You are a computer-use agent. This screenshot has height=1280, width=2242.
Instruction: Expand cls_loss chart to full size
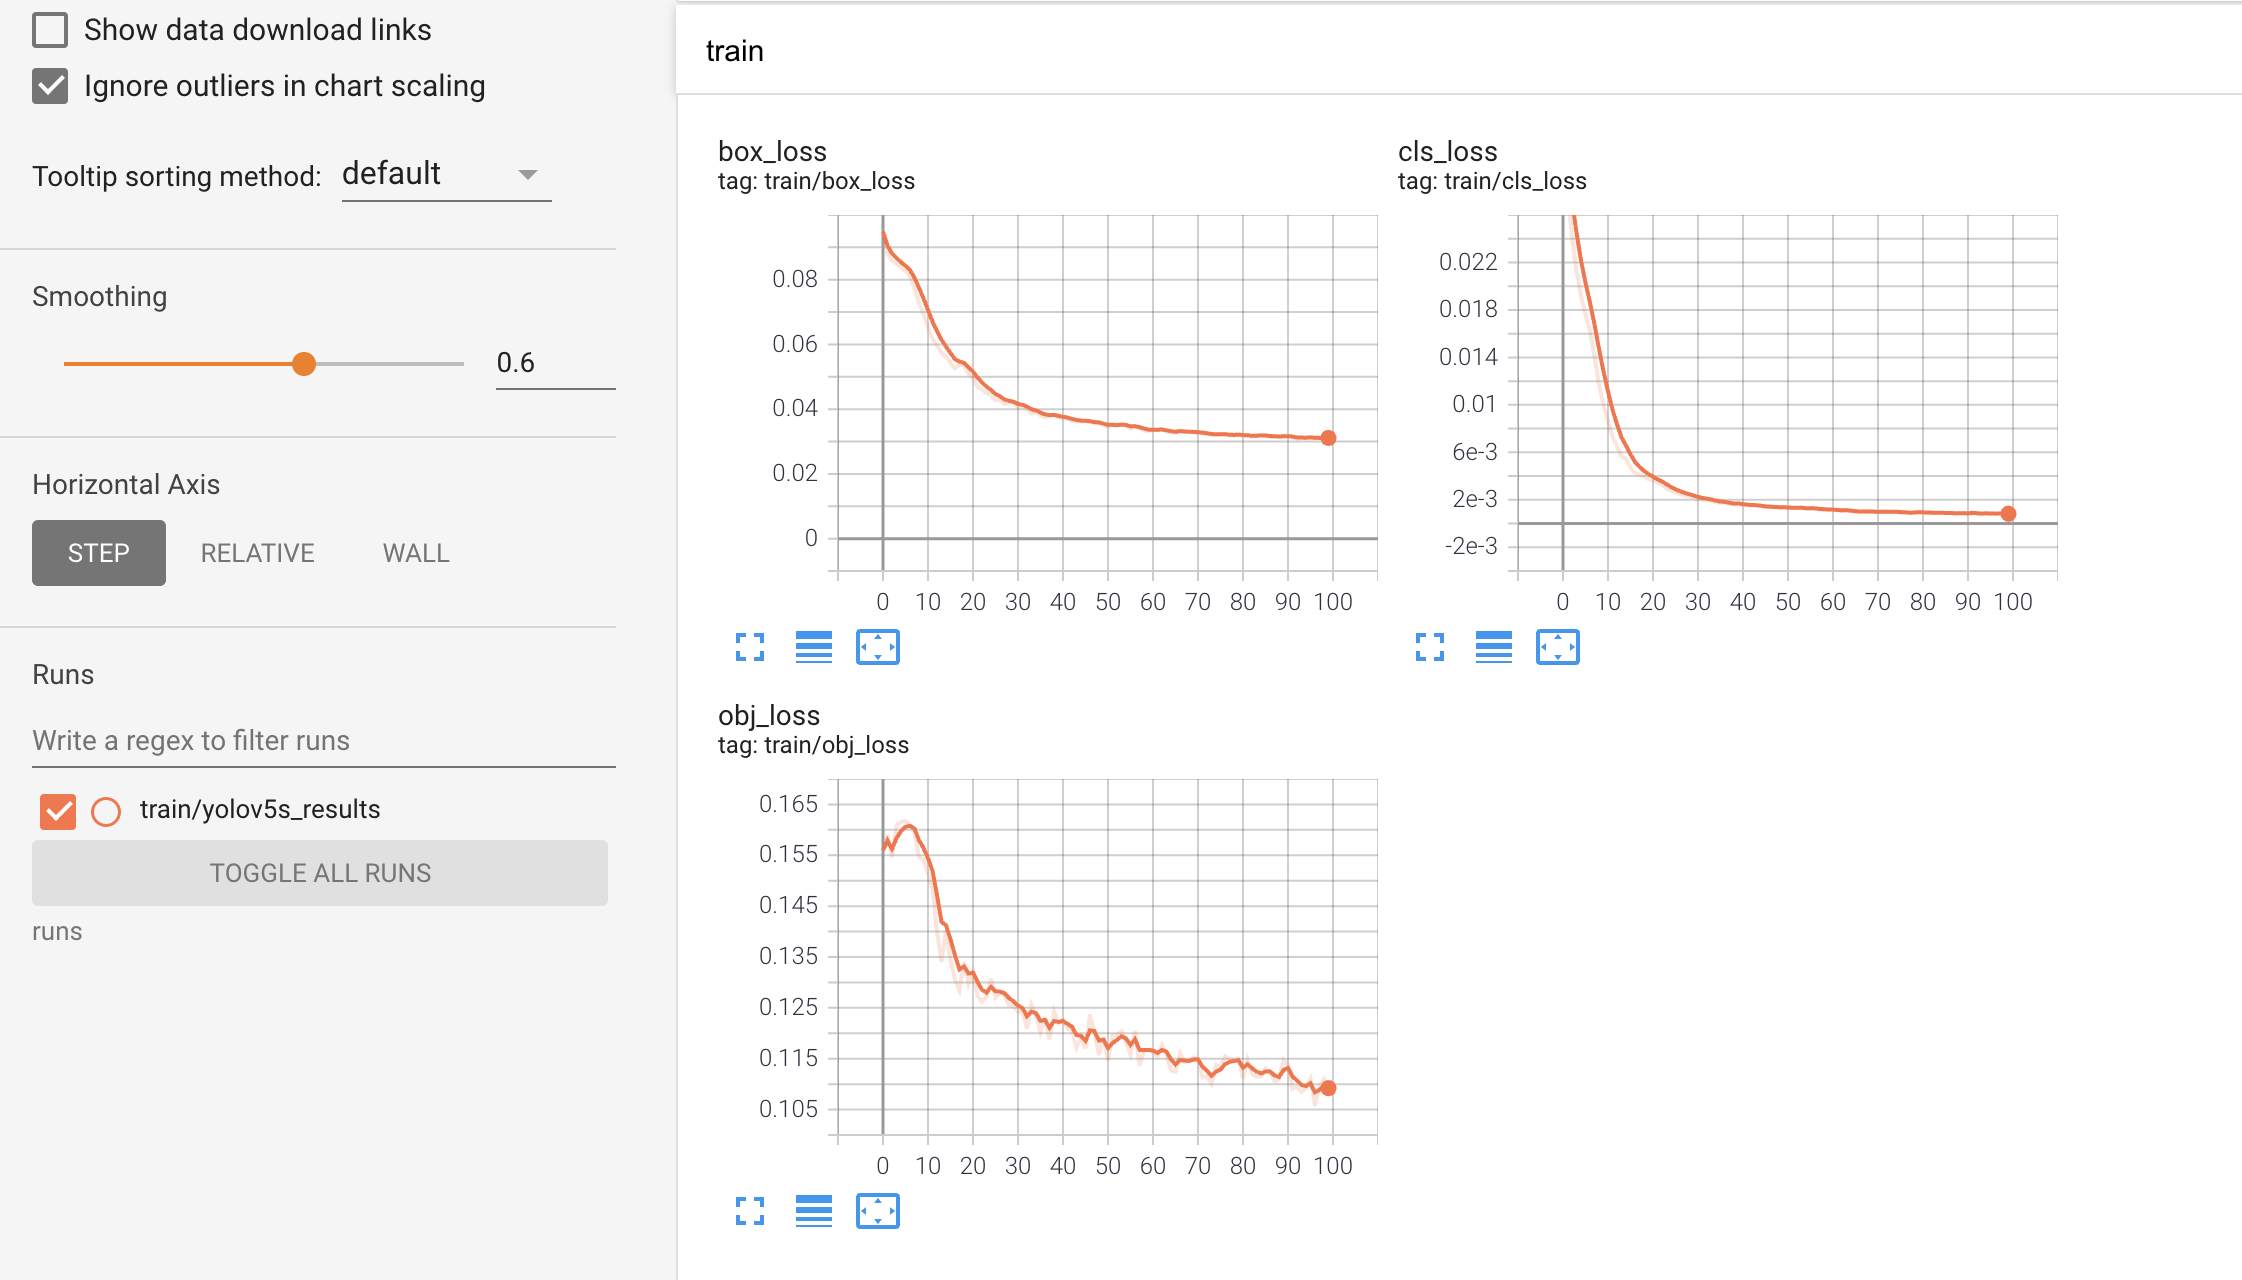[1430, 648]
